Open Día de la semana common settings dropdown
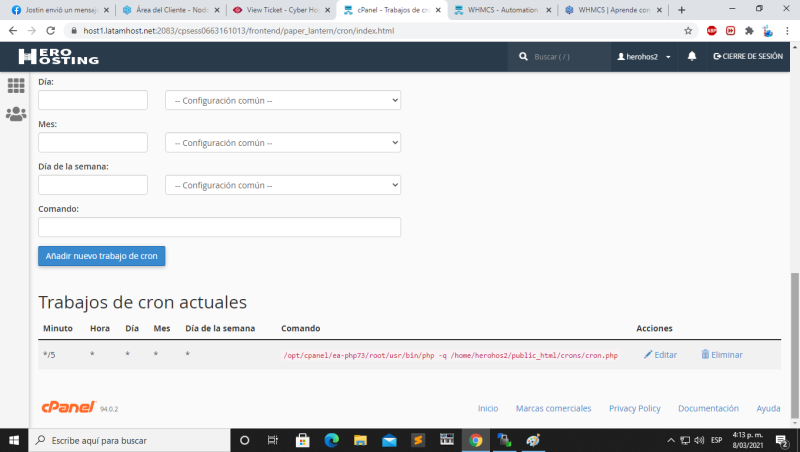This screenshot has height=452, width=800. tap(283, 185)
